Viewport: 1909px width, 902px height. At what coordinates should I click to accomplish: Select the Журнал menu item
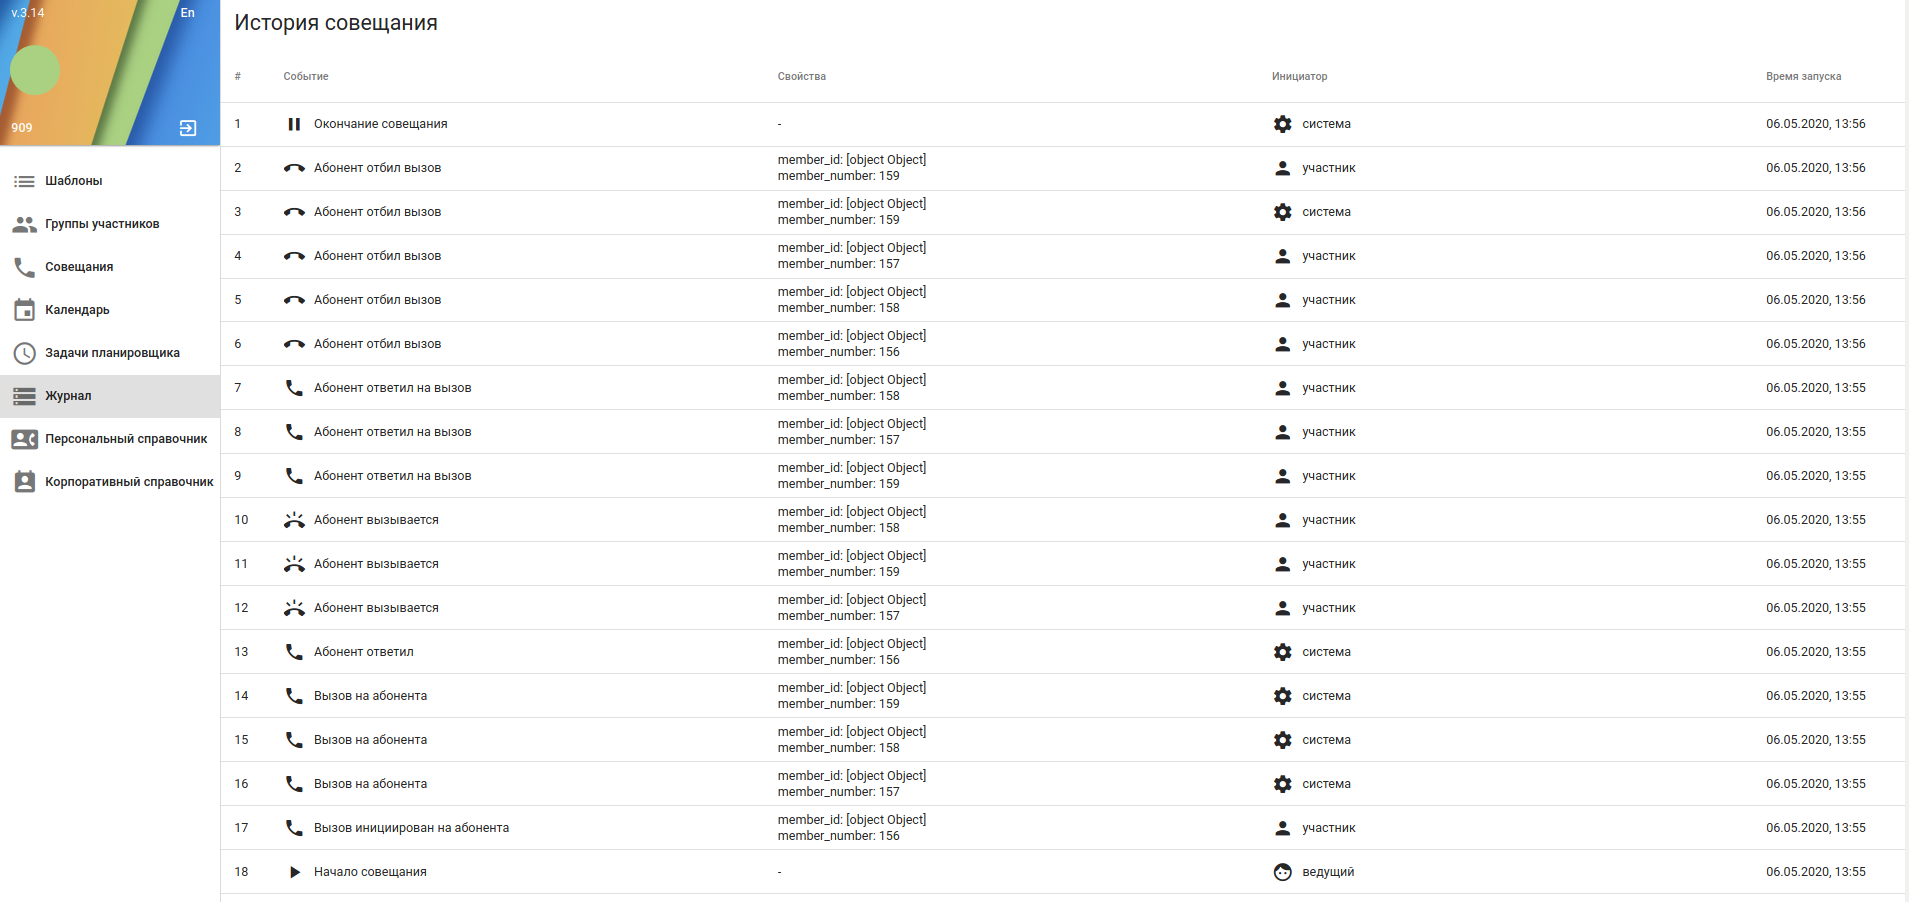coord(68,396)
